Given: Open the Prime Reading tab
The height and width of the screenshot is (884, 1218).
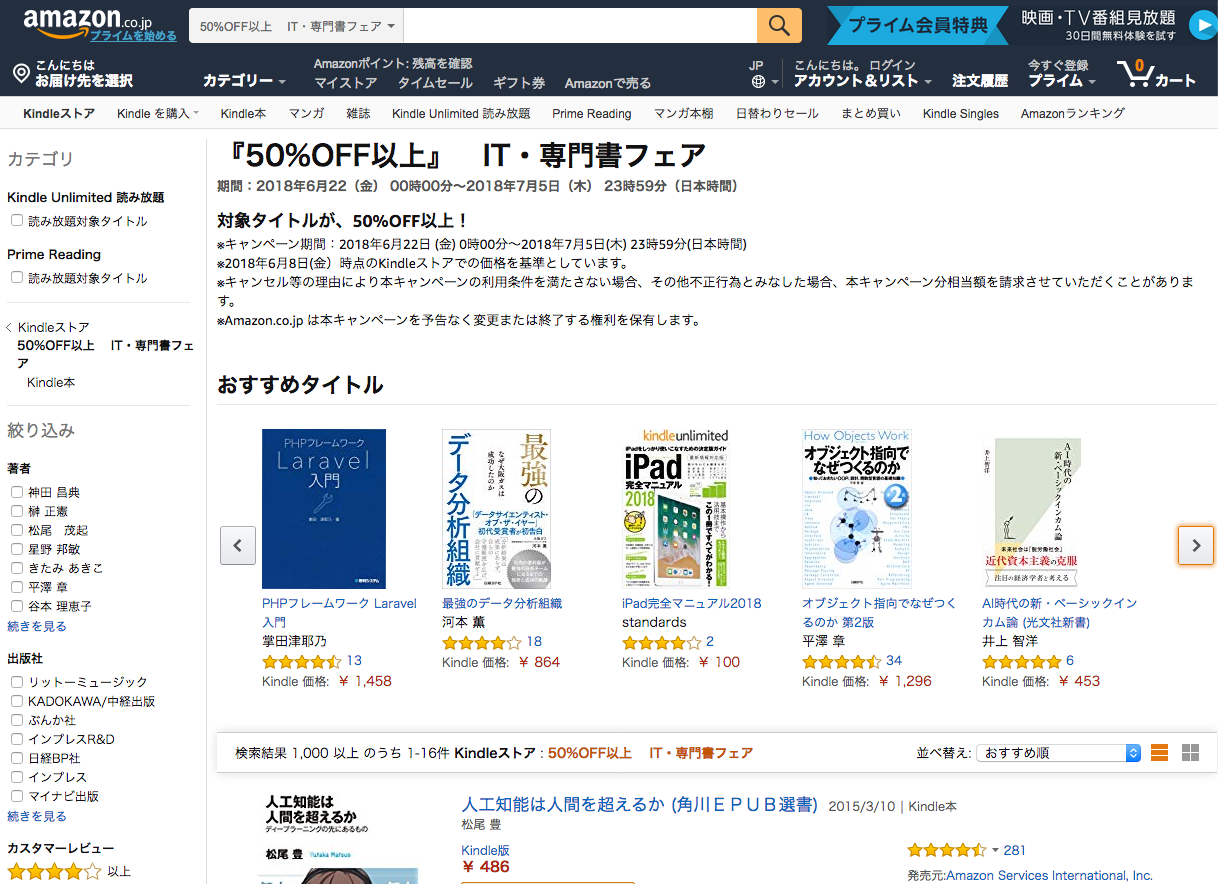Looking at the screenshot, I should tap(592, 113).
